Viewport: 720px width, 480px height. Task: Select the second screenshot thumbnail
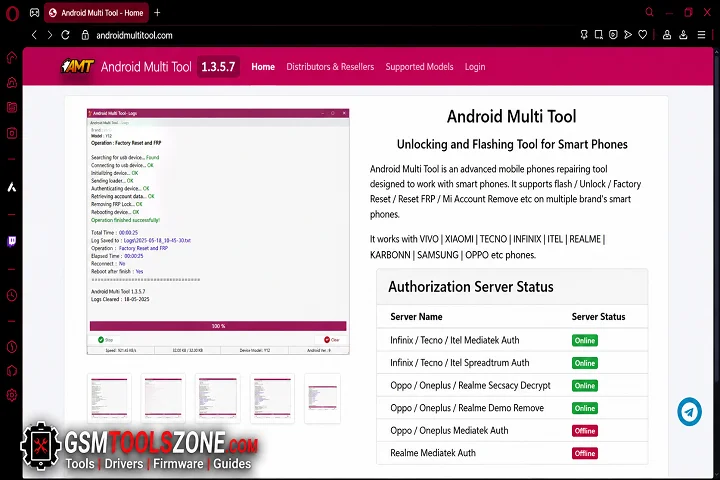click(x=163, y=398)
